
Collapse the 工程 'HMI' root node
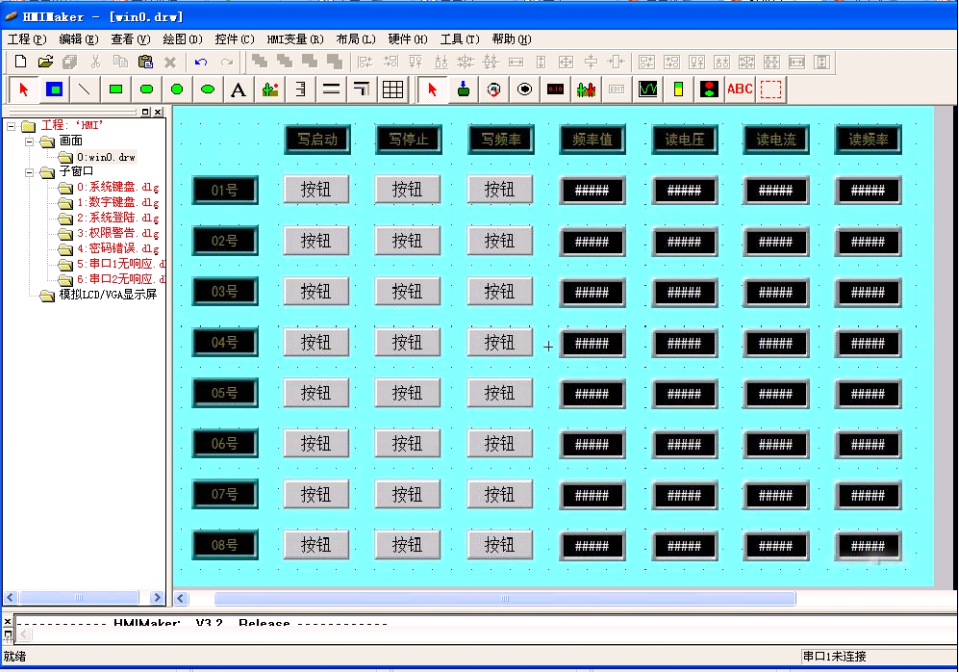point(11,126)
